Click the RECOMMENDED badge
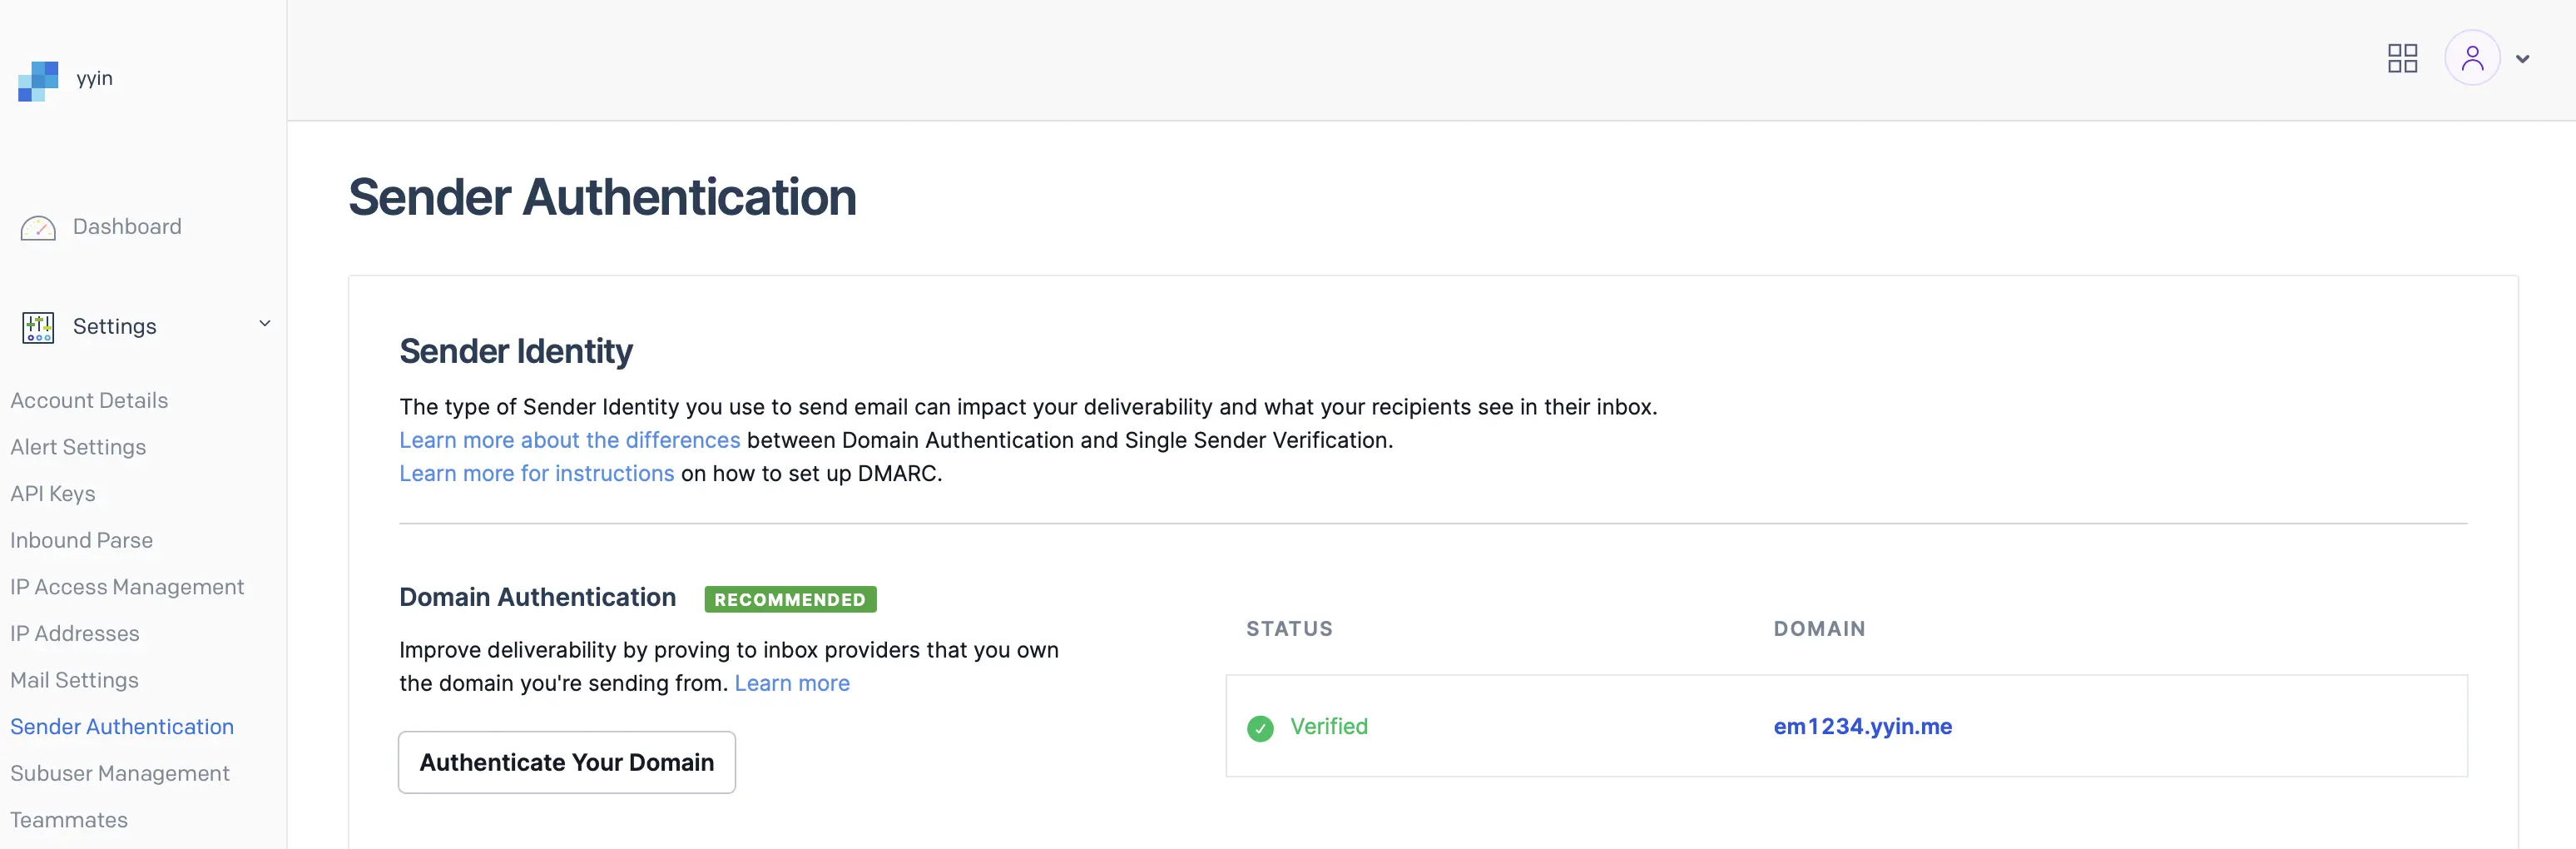The image size is (2576, 849). [790, 599]
